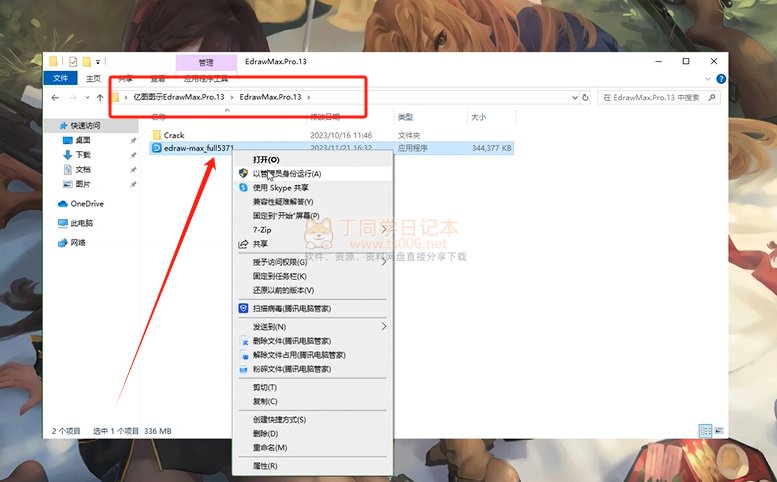Viewport: 777px width, 482px height.
Task: Open the Help question mark icon
Action: coord(721,79)
